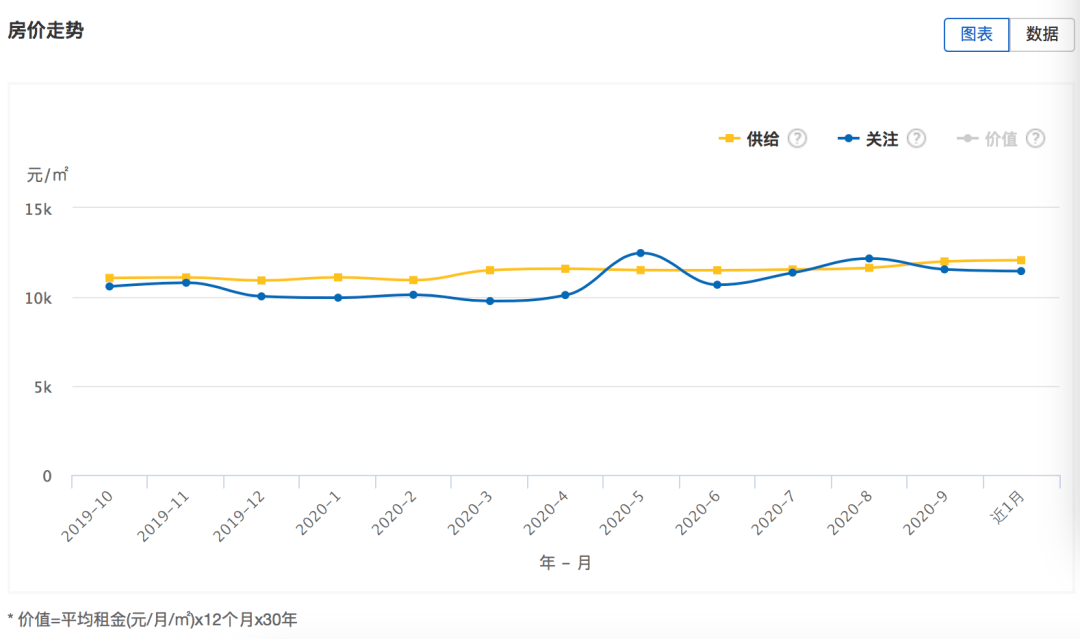Viewport: 1080px width, 639px height.
Task: Toggle the 关注 blue series legend
Action: click(868, 139)
